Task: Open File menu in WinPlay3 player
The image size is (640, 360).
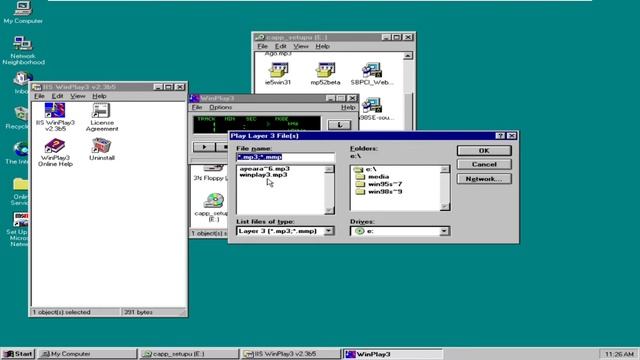Action: 197,107
